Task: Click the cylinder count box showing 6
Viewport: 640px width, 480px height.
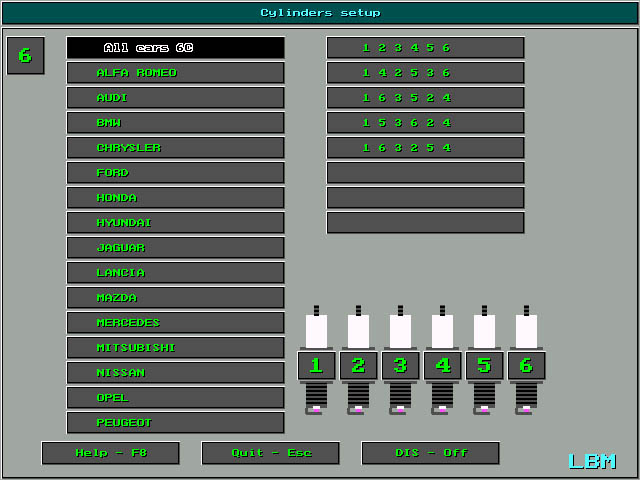Action: 25,56
